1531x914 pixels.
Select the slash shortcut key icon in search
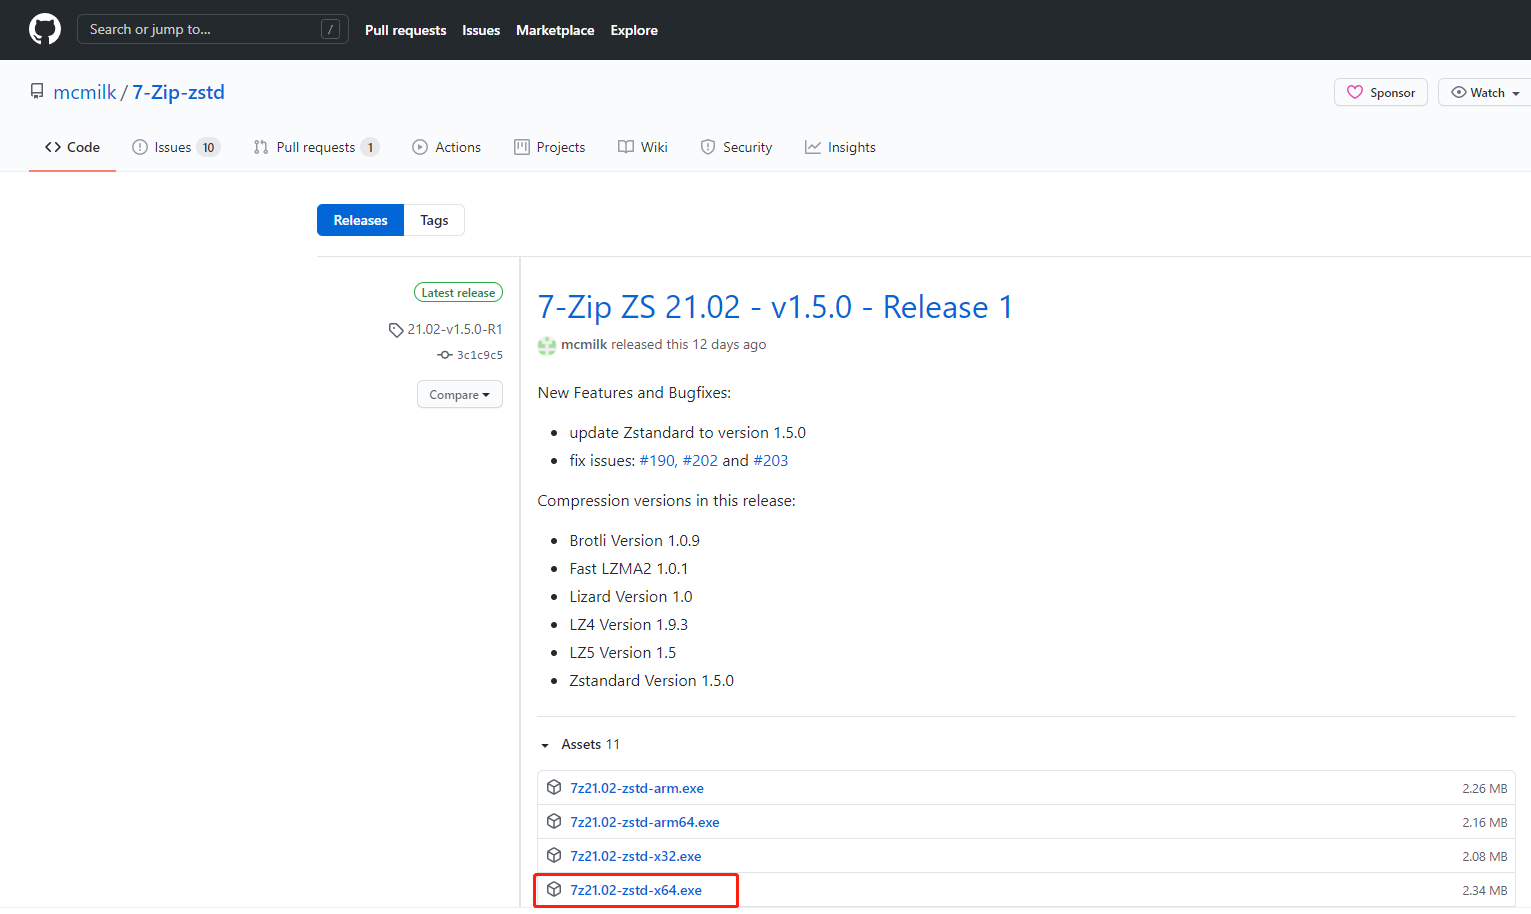point(330,29)
